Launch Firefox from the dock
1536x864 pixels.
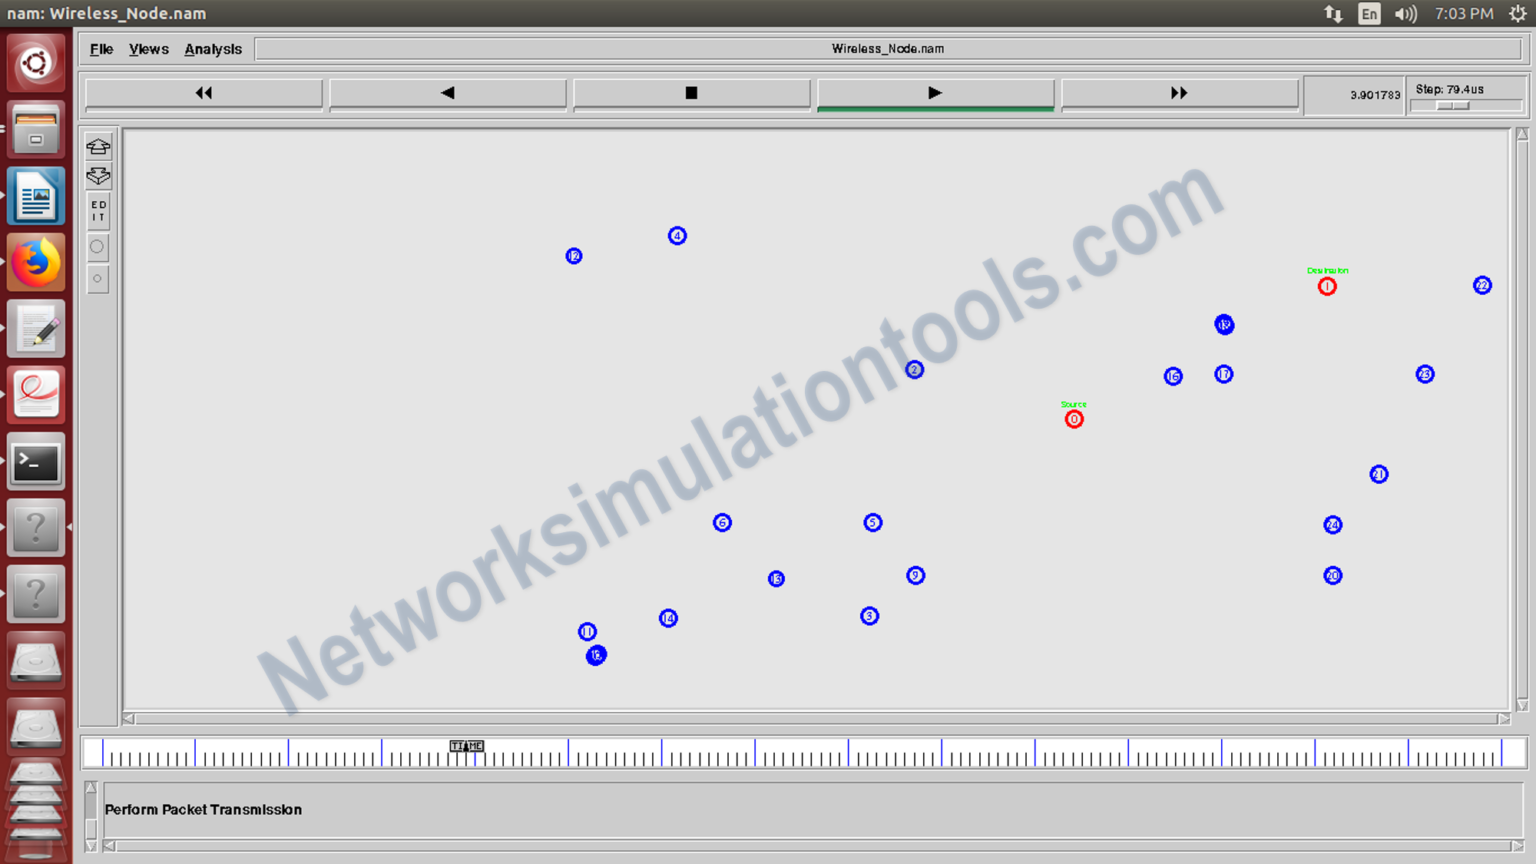[x=36, y=262]
